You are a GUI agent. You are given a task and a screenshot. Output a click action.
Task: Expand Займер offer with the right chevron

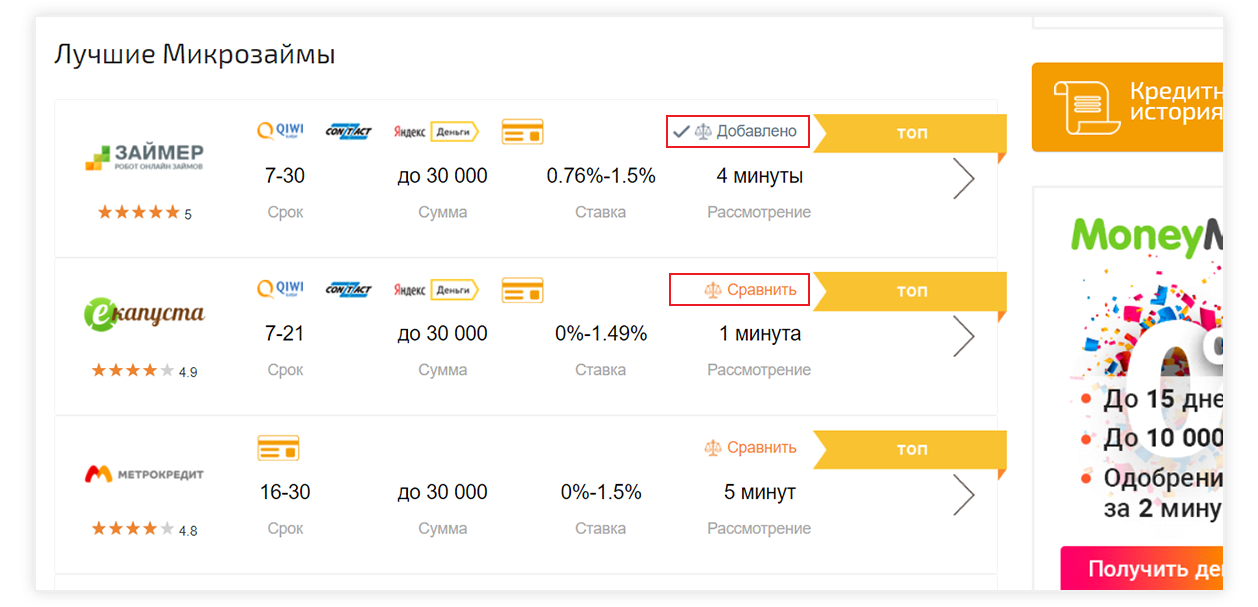click(963, 179)
